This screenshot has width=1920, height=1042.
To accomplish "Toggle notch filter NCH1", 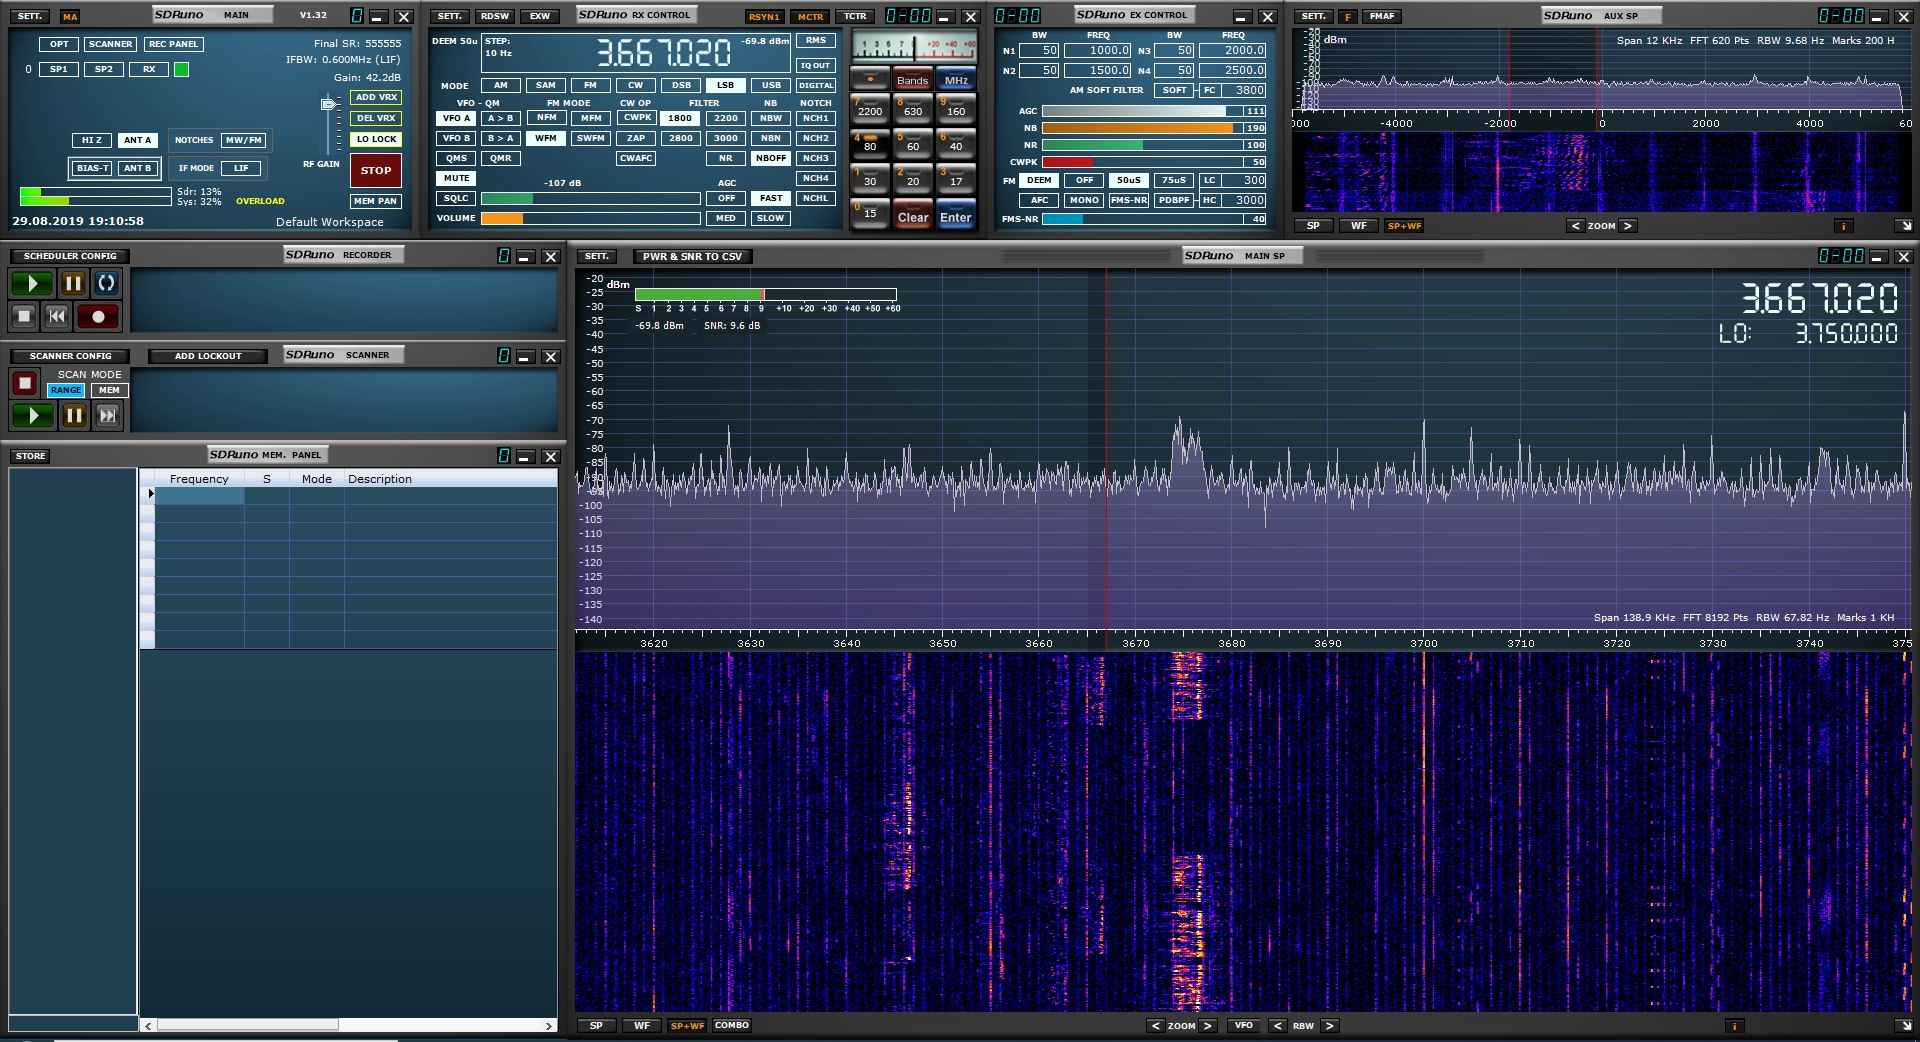I will (x=816, y=118).
